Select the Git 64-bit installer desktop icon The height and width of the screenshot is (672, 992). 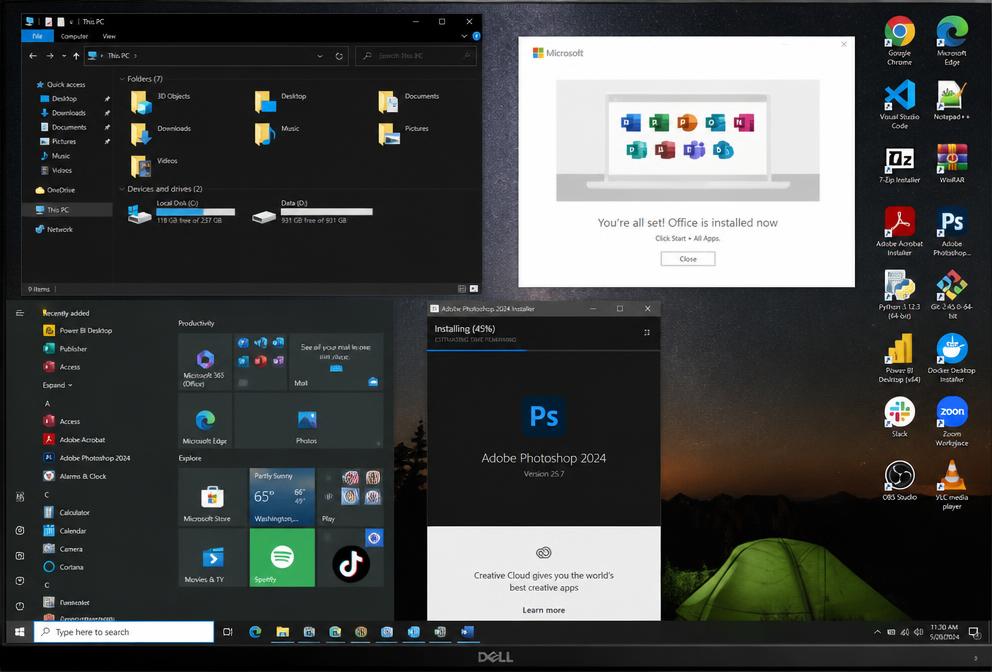[x=952, y=294]
